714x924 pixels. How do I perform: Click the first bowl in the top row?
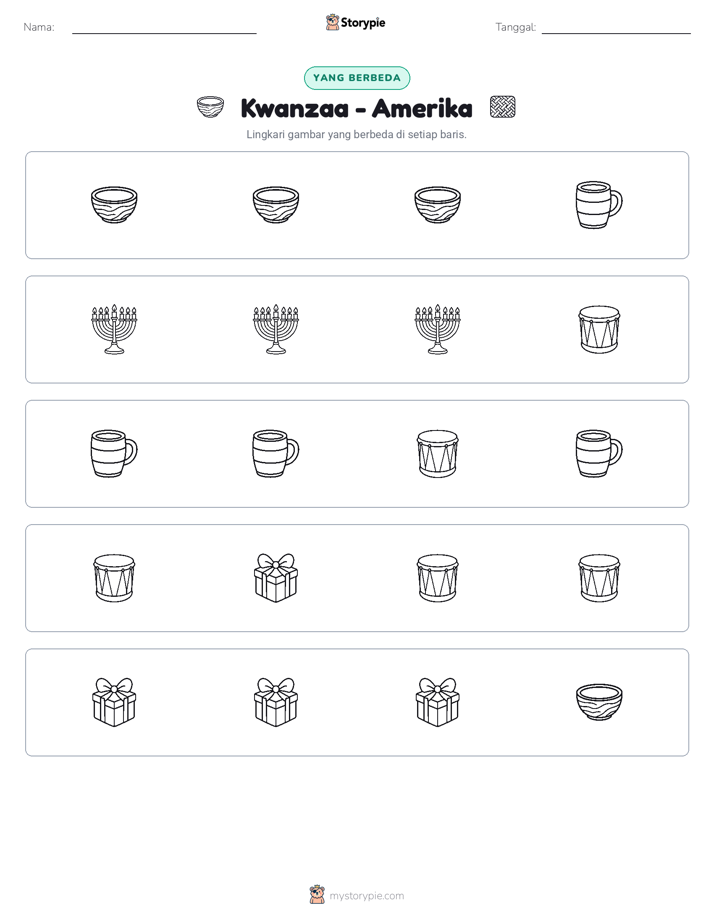[x=114, y=204]
